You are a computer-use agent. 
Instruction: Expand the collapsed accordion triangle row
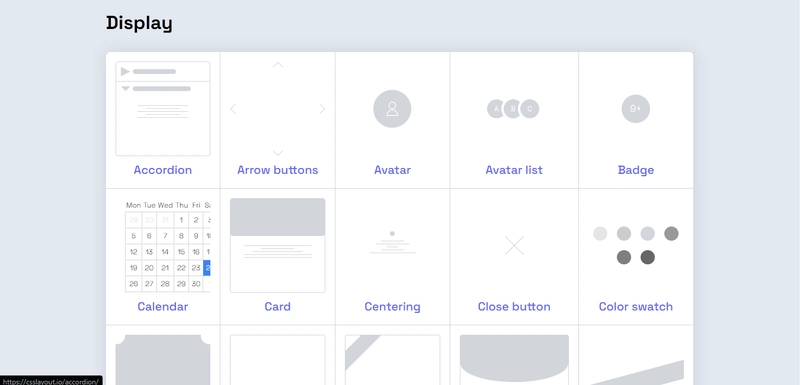163,71
